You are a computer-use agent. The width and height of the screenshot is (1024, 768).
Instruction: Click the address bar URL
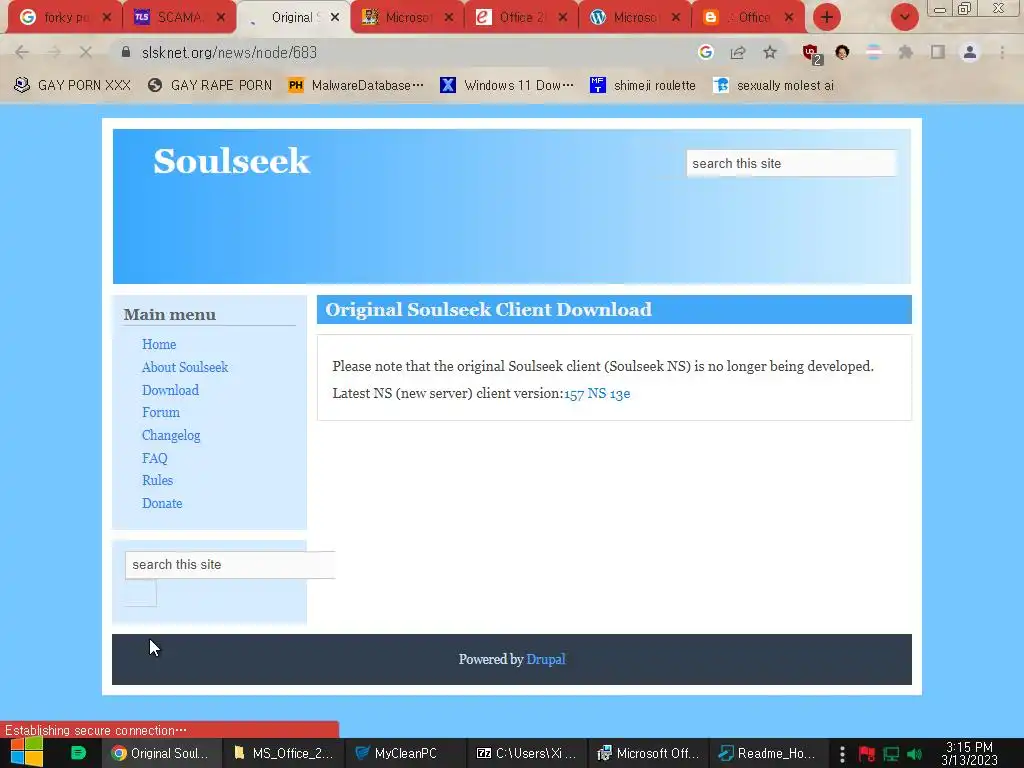click(x=229, y=52)
